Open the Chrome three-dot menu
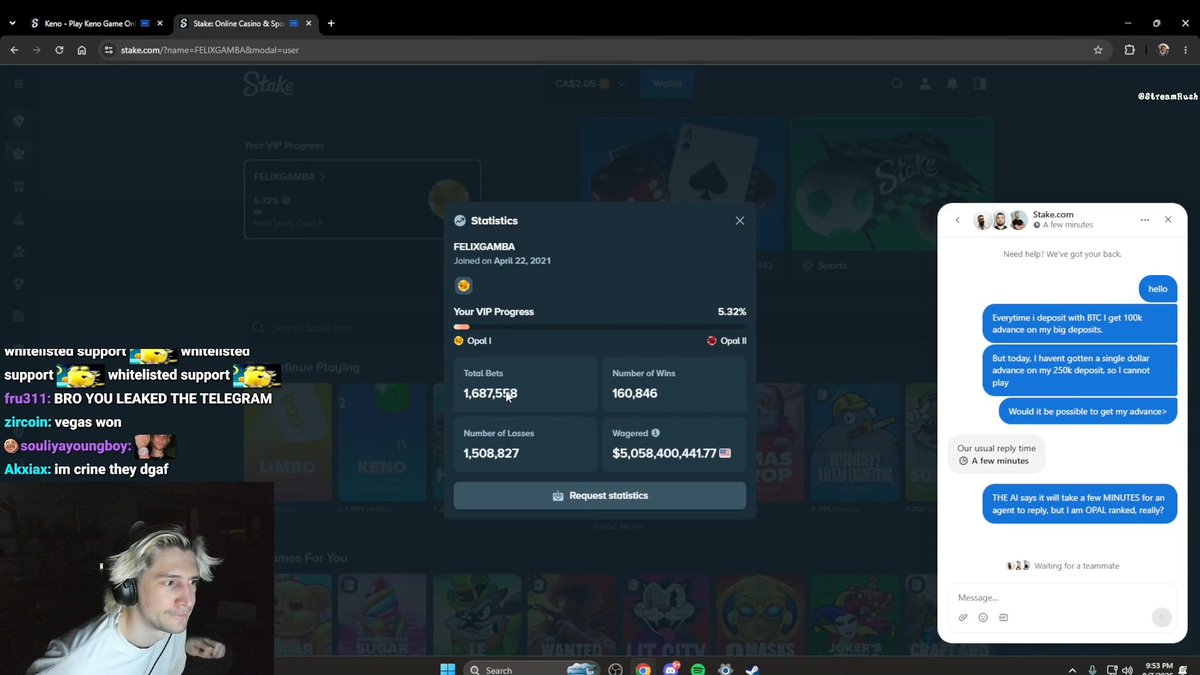Image resolution: width=1200 pixels, height=675 pixels. (x=1186, y=50)
